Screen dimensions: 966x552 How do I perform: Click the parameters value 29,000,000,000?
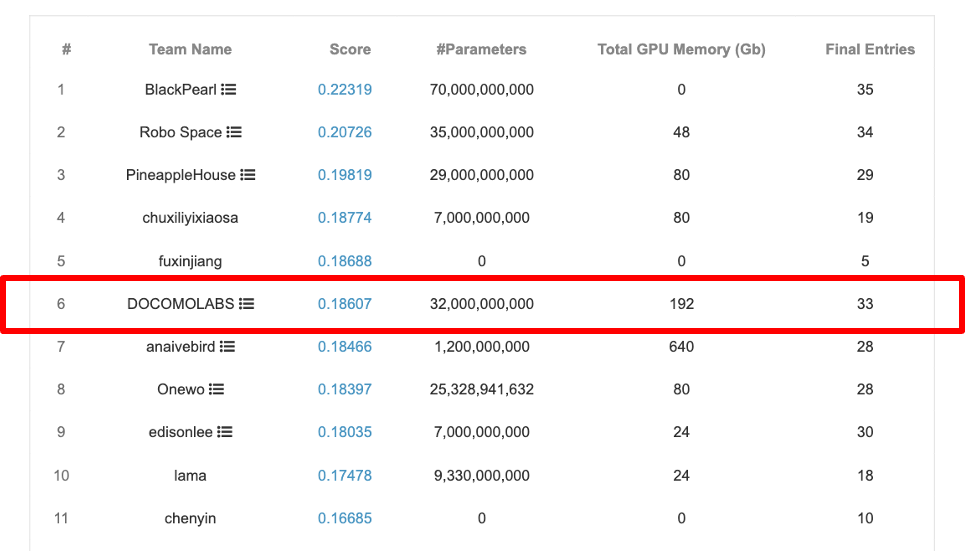pyautogui.click(x=482, y=175)
